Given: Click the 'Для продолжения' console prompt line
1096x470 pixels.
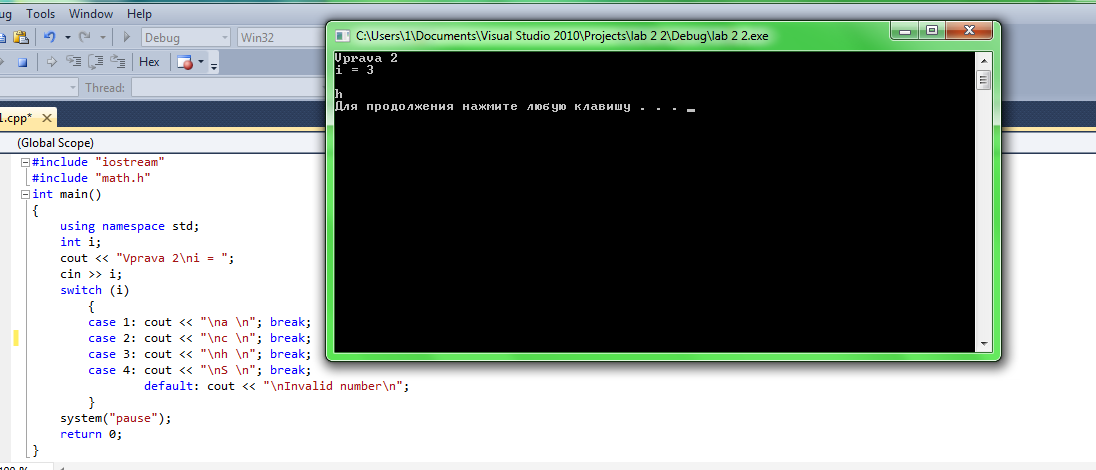Looking at the screenshot, I should (x=515, y=107).
